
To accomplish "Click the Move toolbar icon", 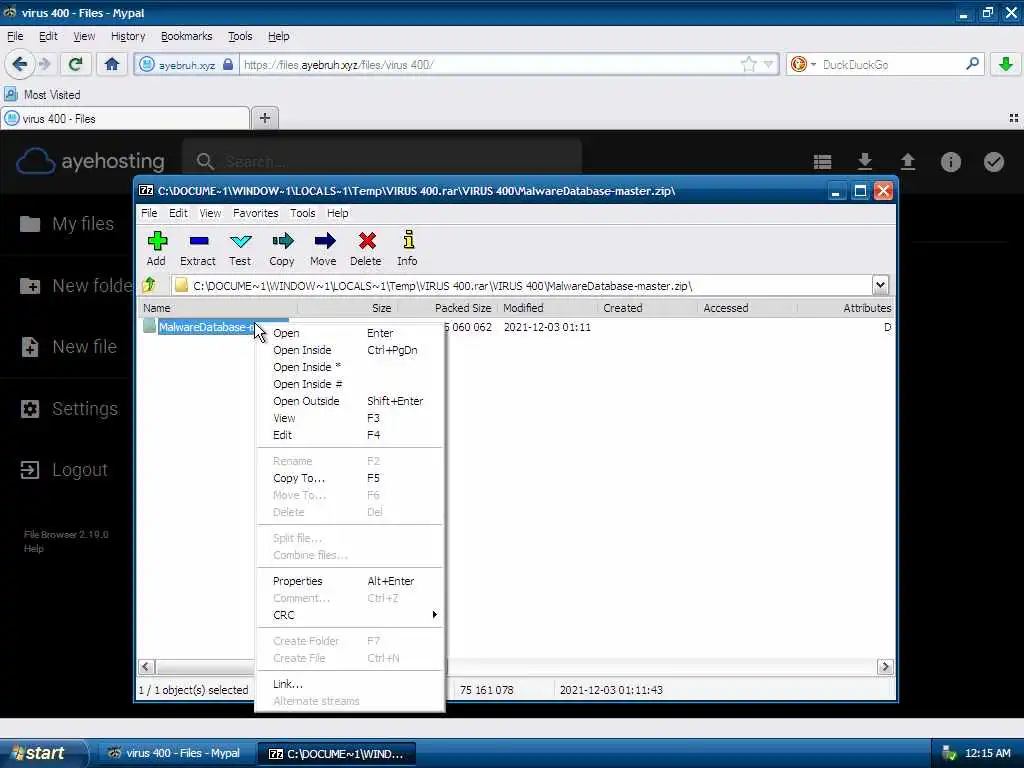I will (x=324, y=248).
